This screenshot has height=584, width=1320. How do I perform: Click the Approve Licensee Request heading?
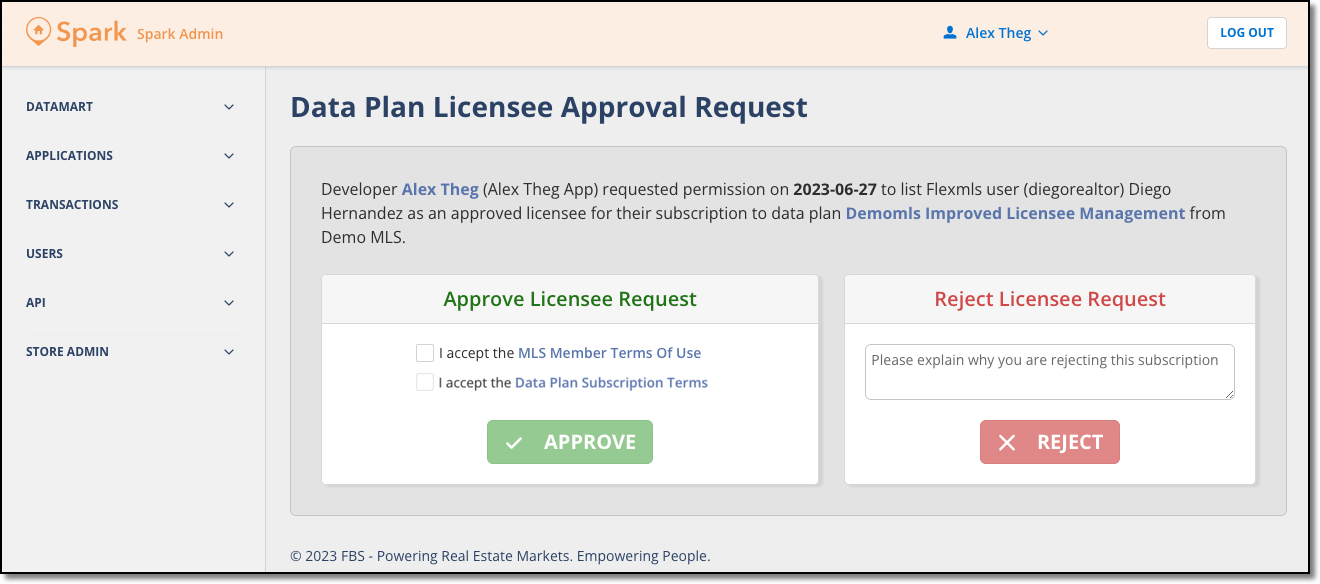(570, 299)
